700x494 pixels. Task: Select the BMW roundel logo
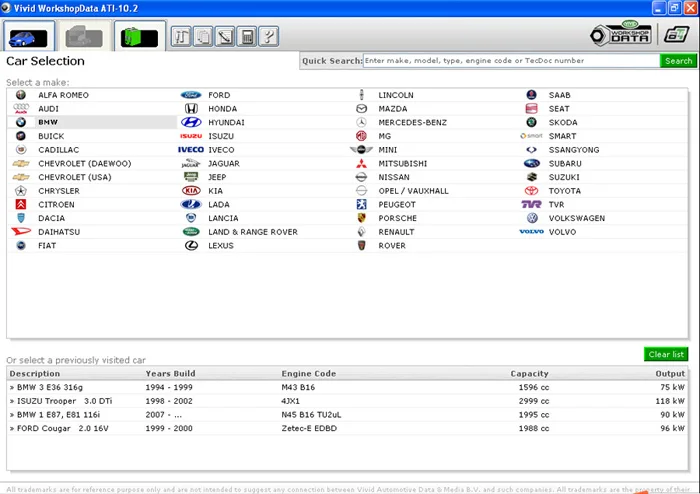coord(21,122)
